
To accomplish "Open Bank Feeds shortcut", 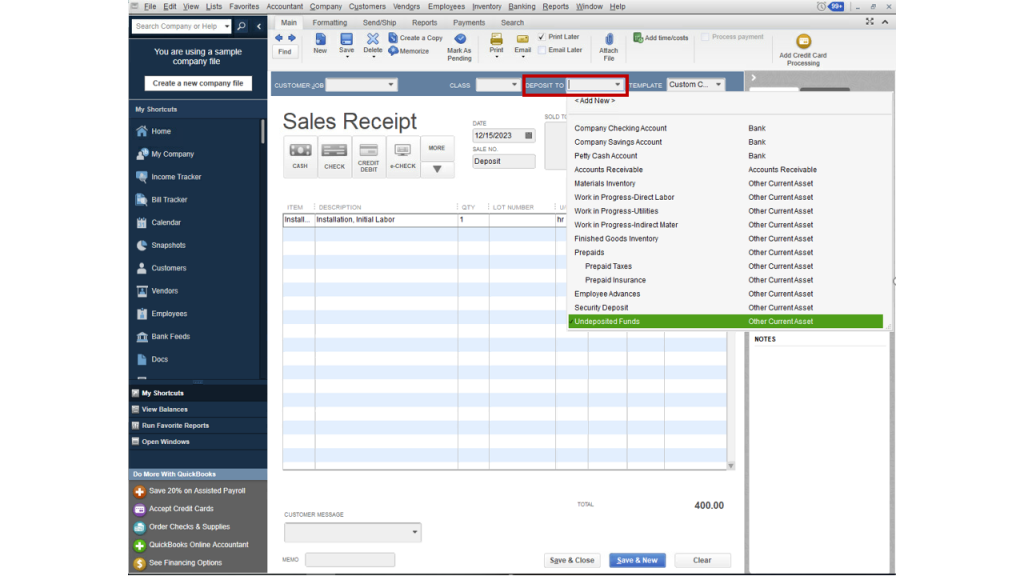I will [x=170, y=337].
